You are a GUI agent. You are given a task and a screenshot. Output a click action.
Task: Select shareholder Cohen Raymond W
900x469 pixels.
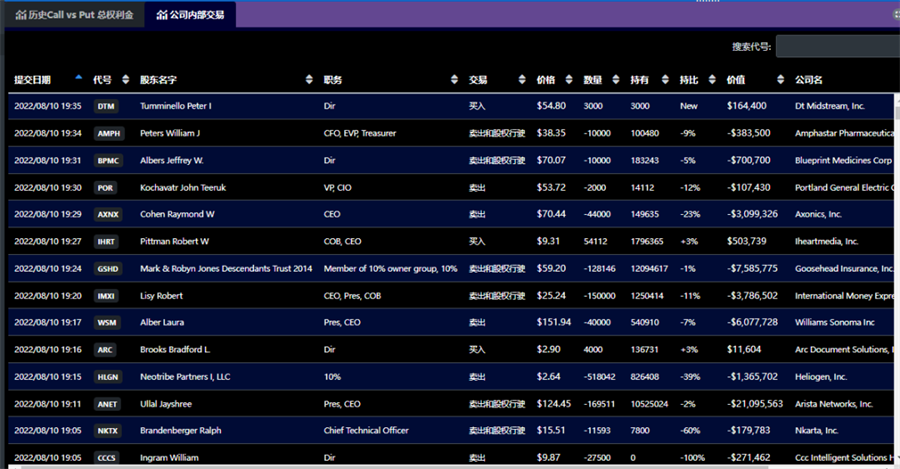177,214
